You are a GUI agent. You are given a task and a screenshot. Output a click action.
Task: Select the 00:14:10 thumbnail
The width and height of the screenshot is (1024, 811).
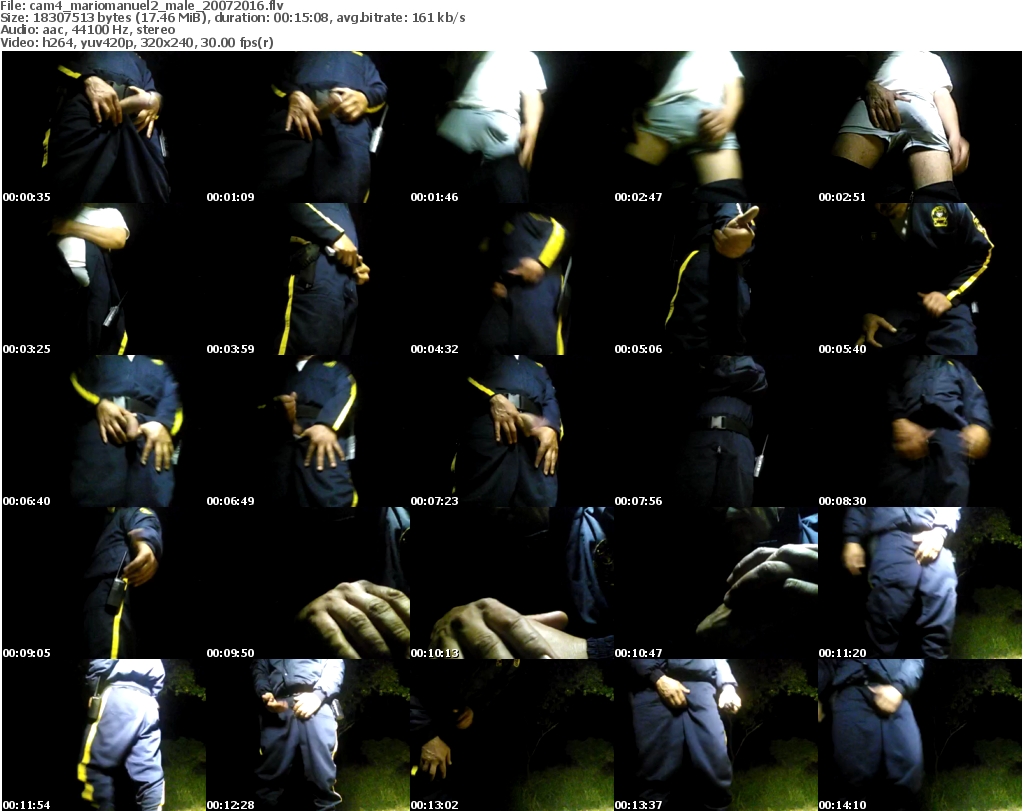920,735
